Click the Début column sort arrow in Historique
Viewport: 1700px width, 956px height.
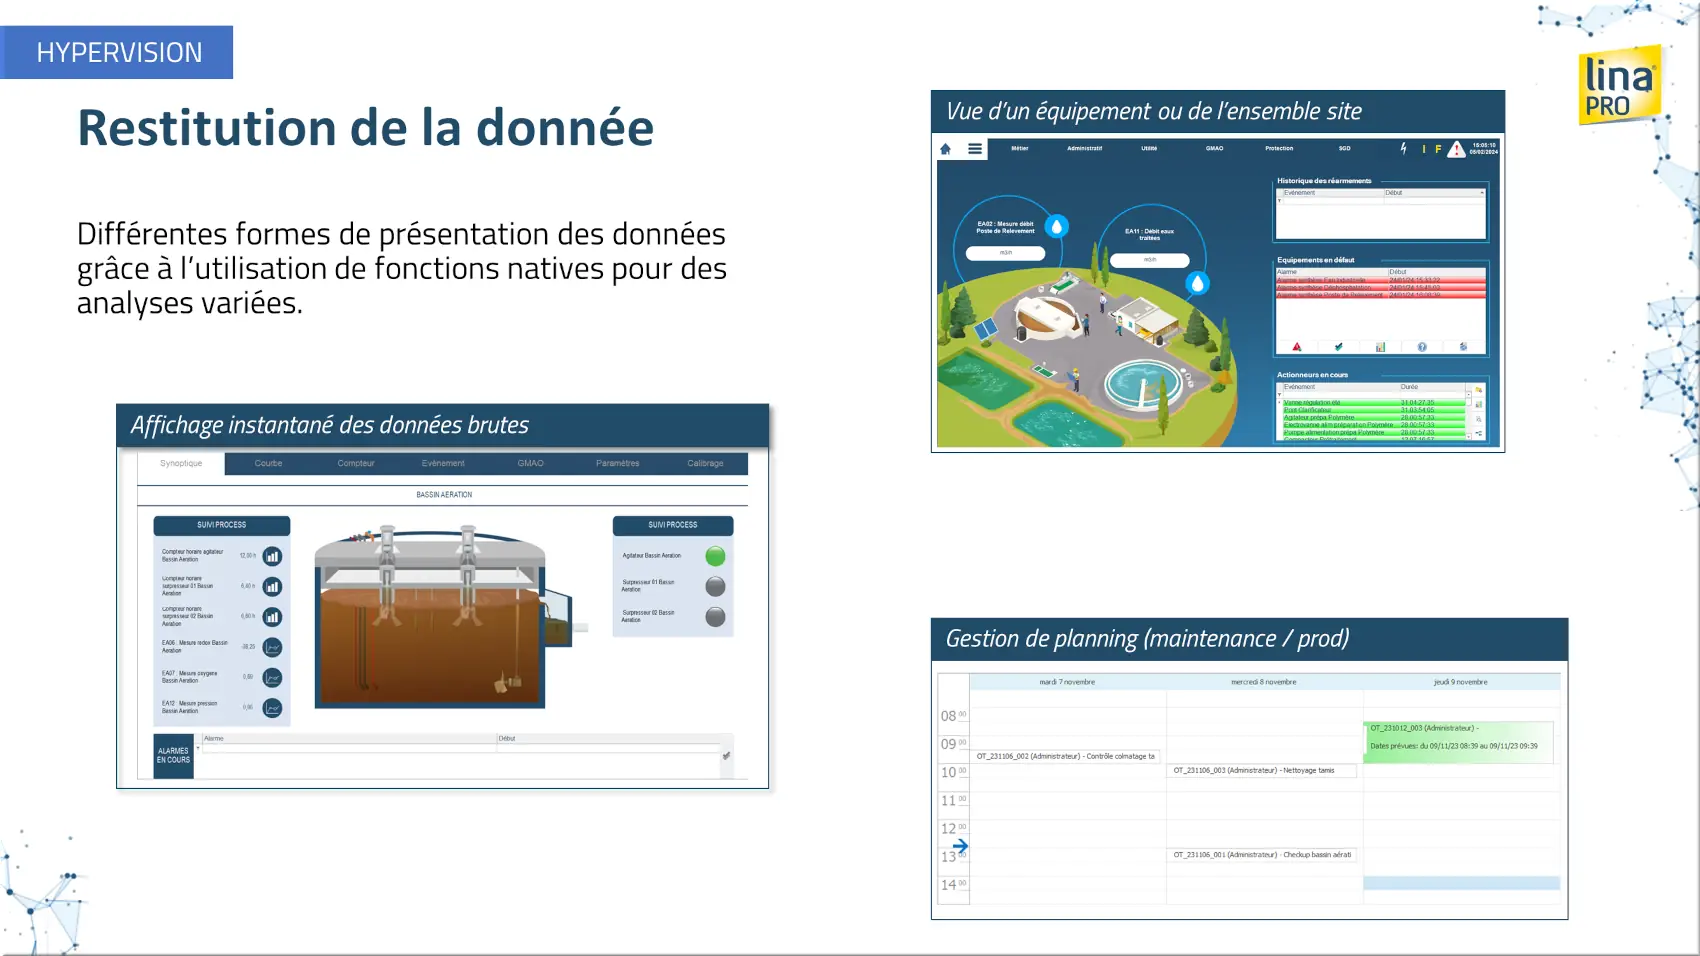tap(1482, 193)
